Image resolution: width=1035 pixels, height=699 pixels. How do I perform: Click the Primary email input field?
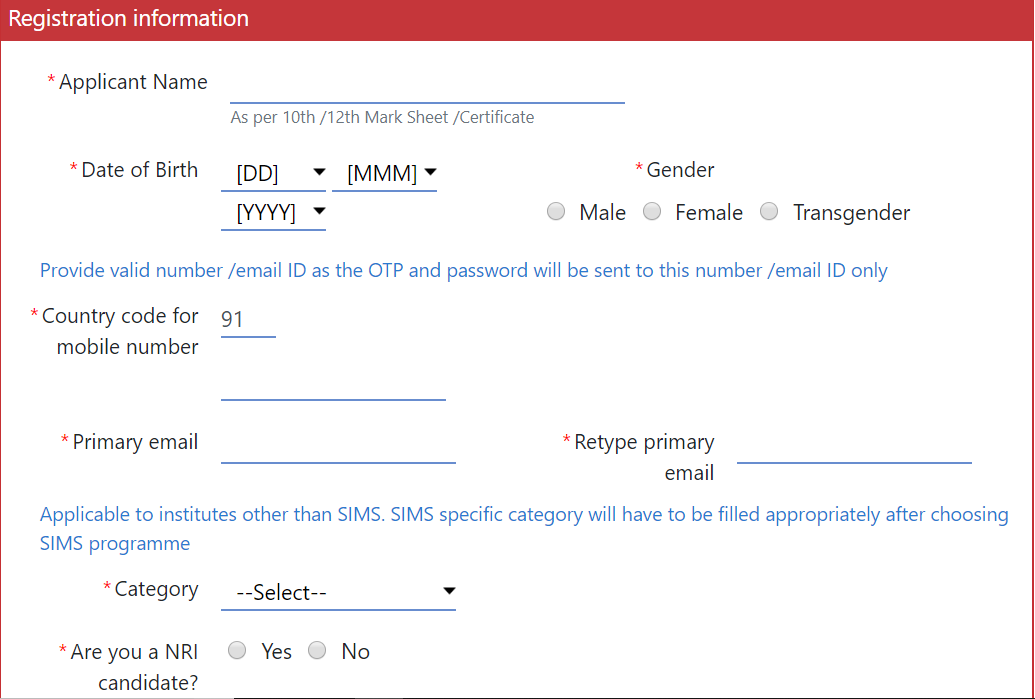click(338, 446)
